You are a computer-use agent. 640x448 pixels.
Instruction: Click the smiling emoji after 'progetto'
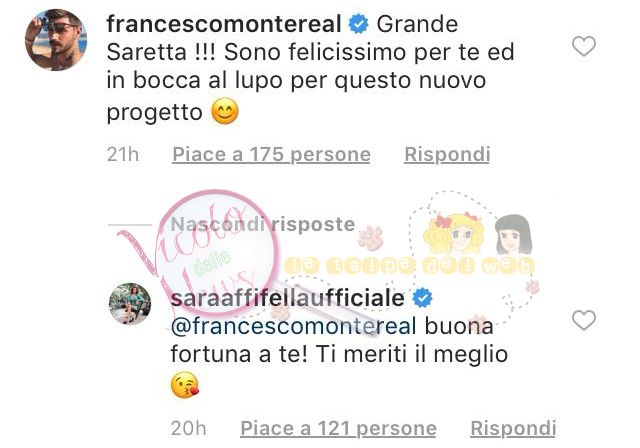225,111
